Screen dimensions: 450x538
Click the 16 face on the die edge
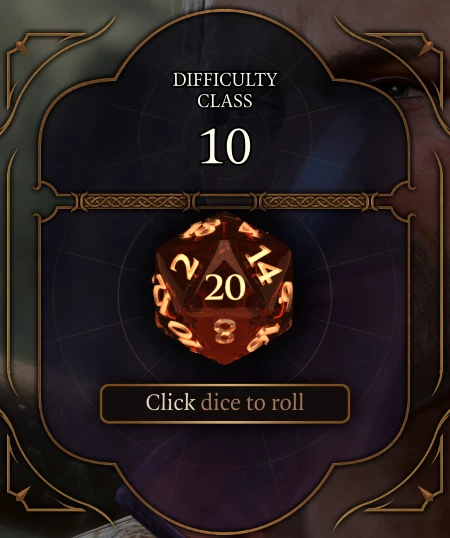pos(261,340)
